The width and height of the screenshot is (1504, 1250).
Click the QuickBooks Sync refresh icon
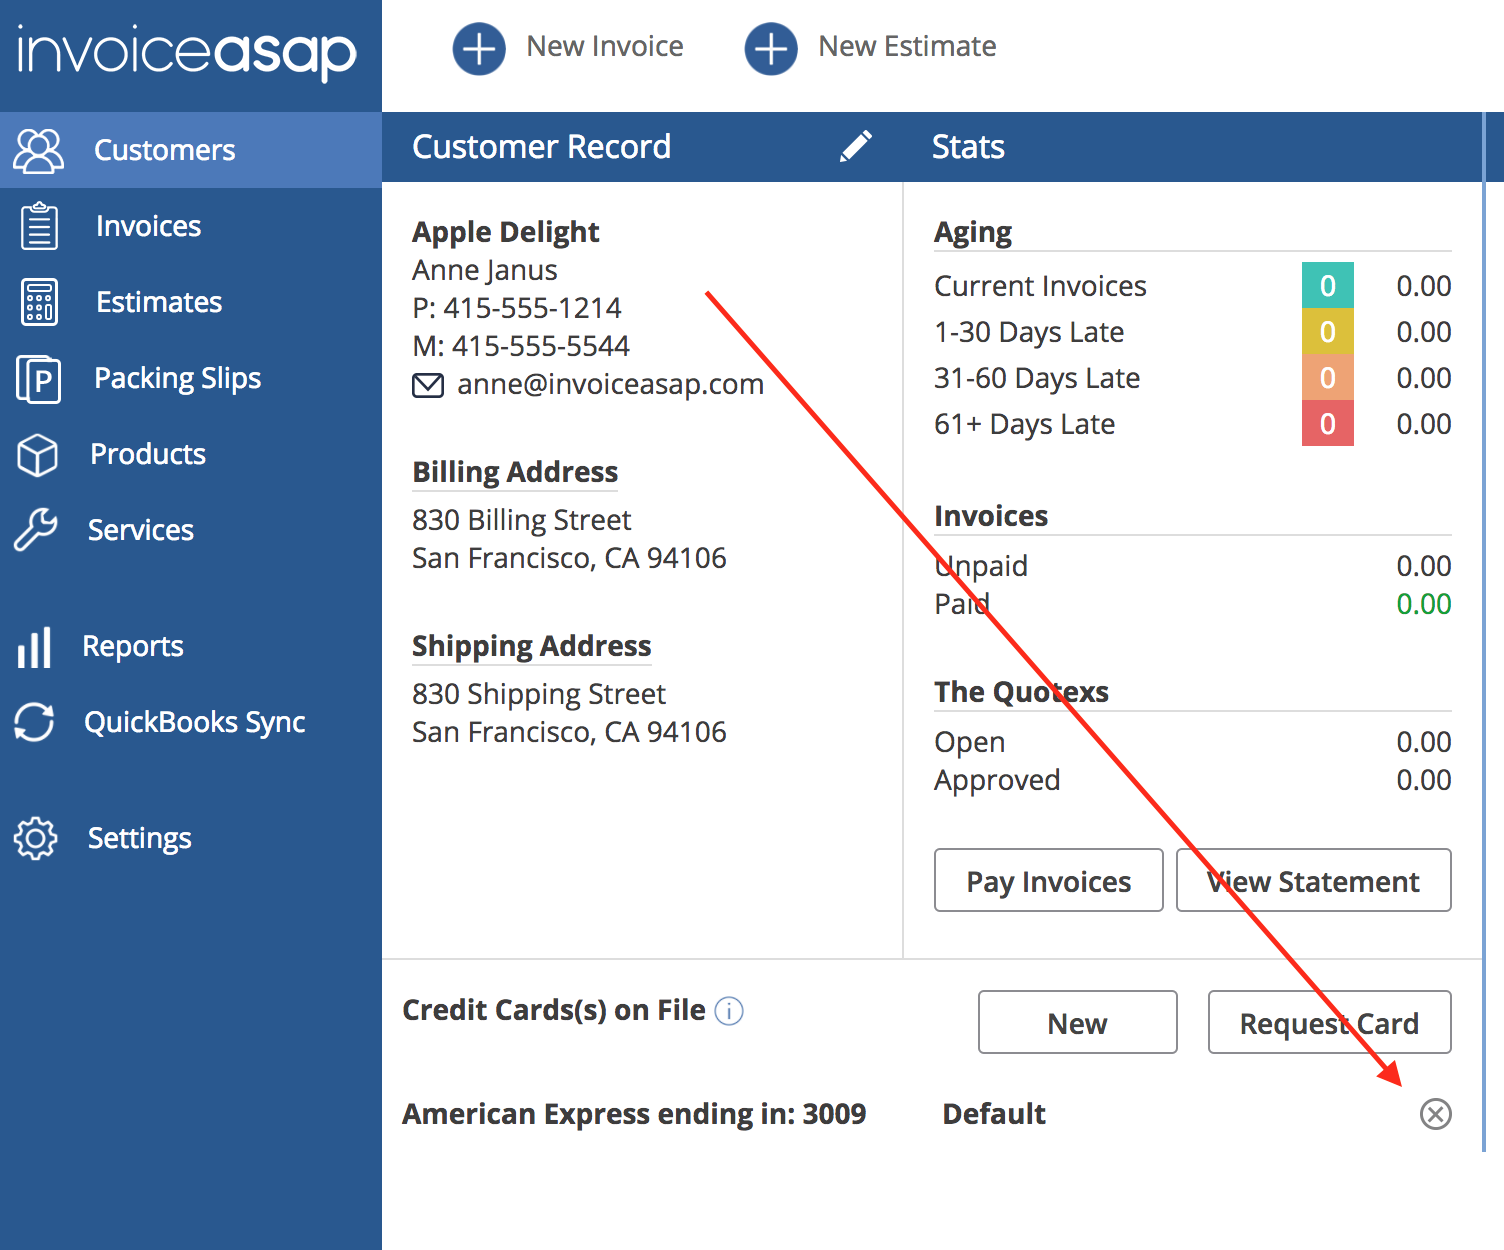35,722
